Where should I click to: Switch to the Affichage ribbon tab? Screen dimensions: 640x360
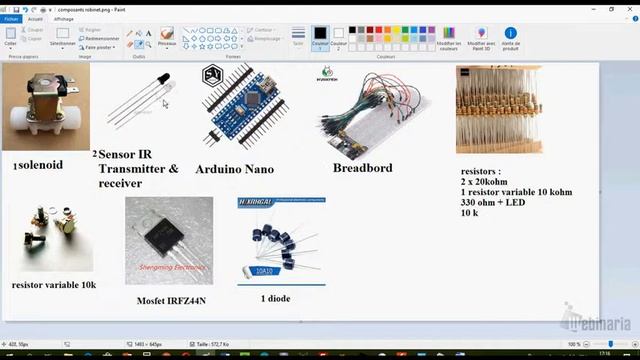pos(64,19)
